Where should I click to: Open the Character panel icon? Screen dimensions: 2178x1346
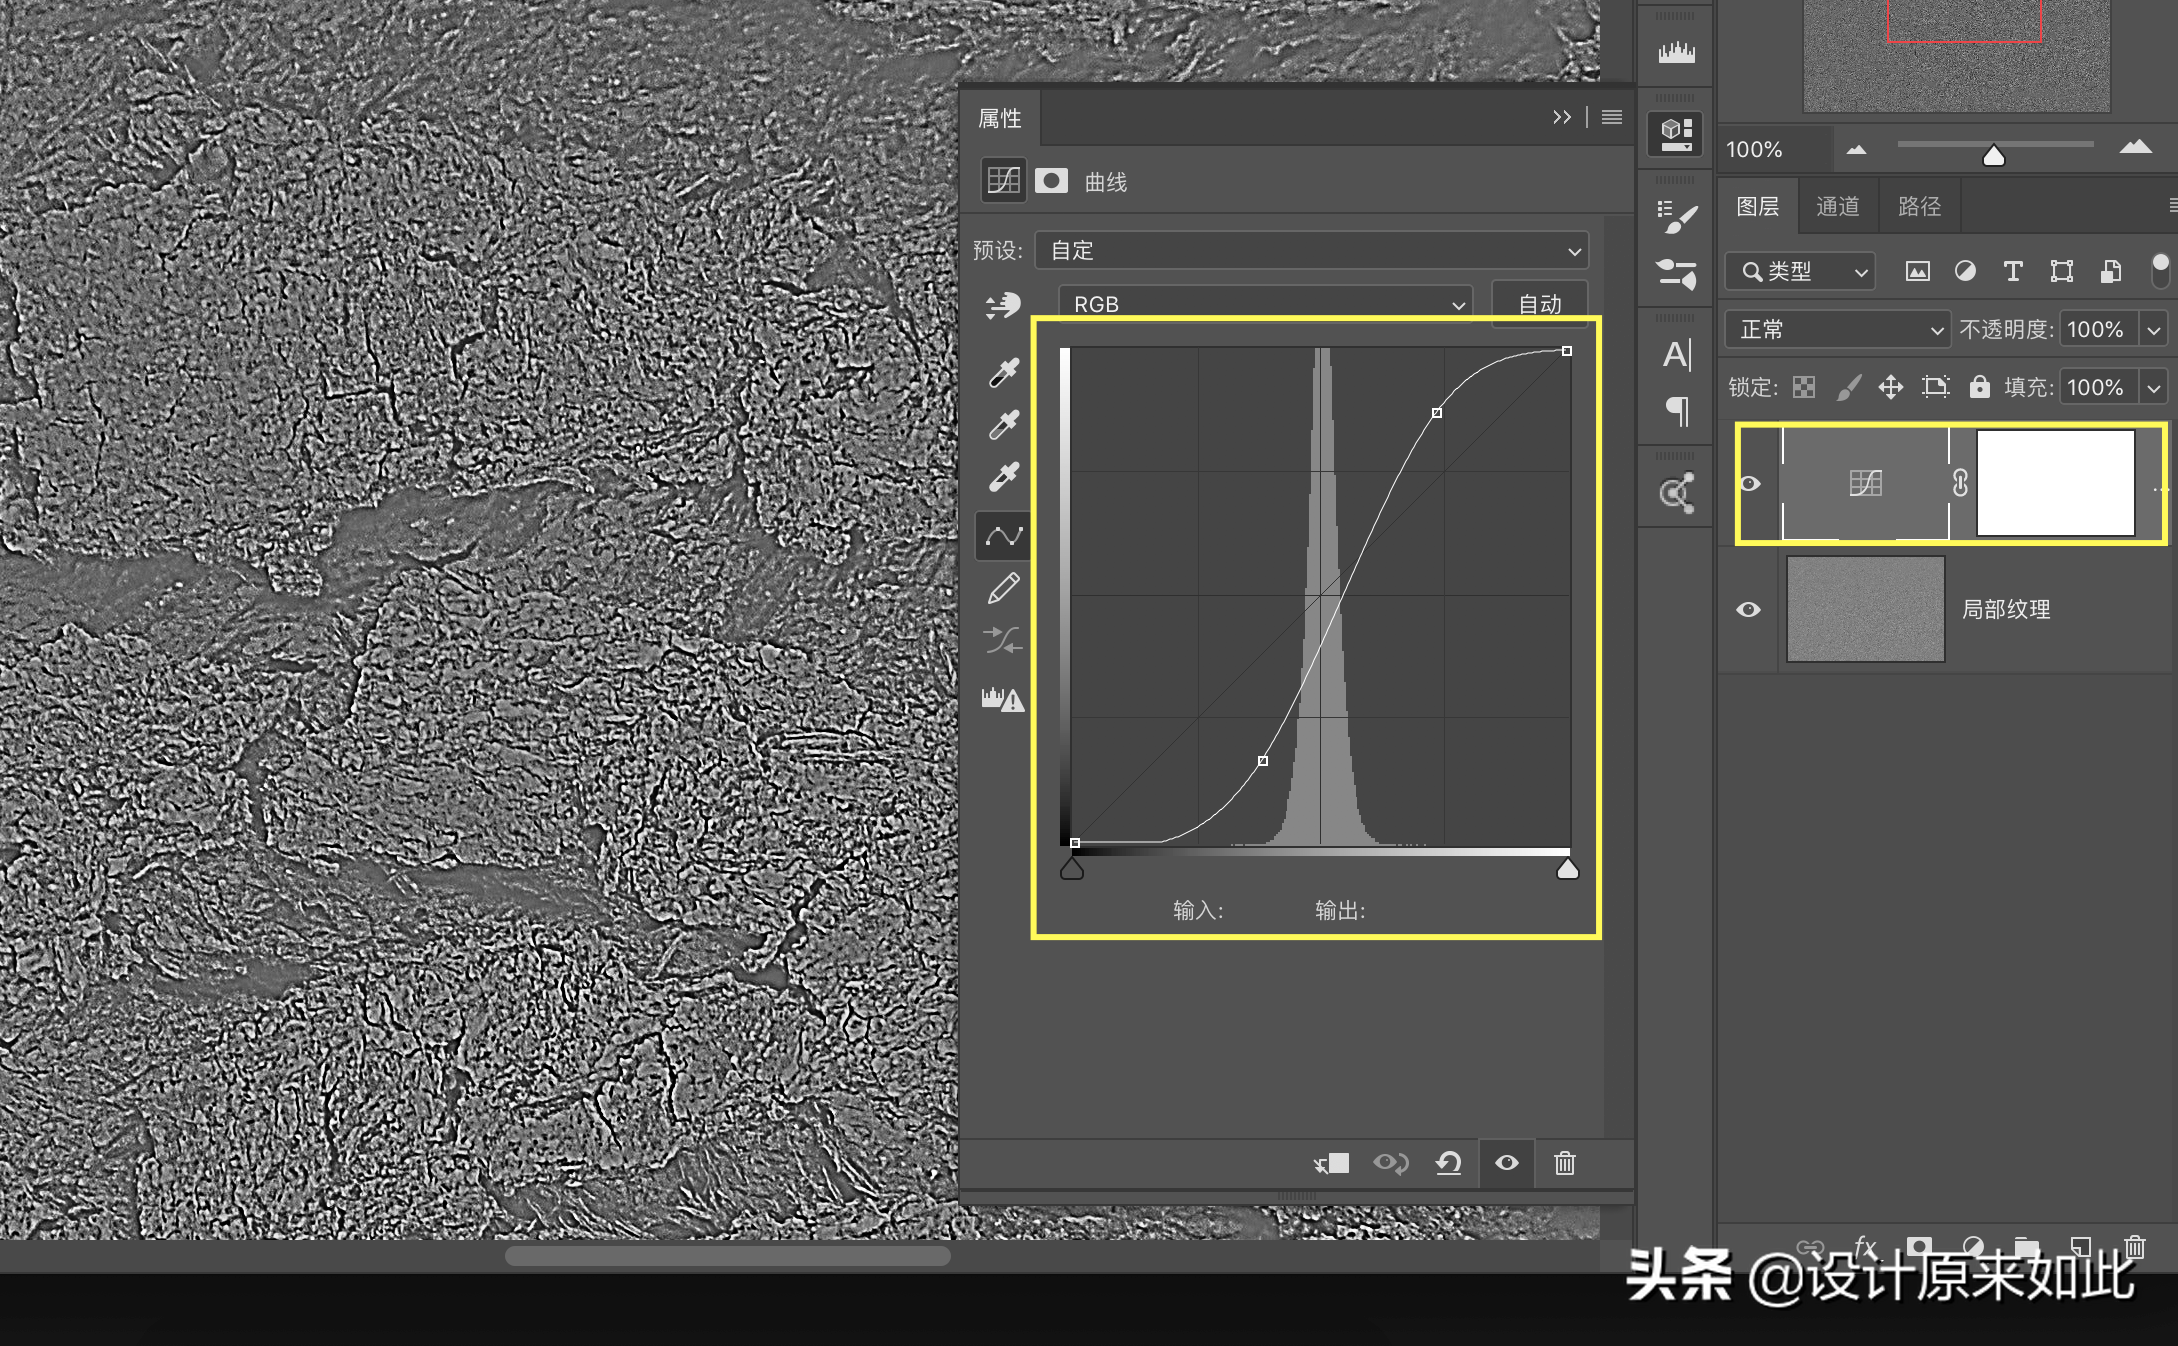1676,355
